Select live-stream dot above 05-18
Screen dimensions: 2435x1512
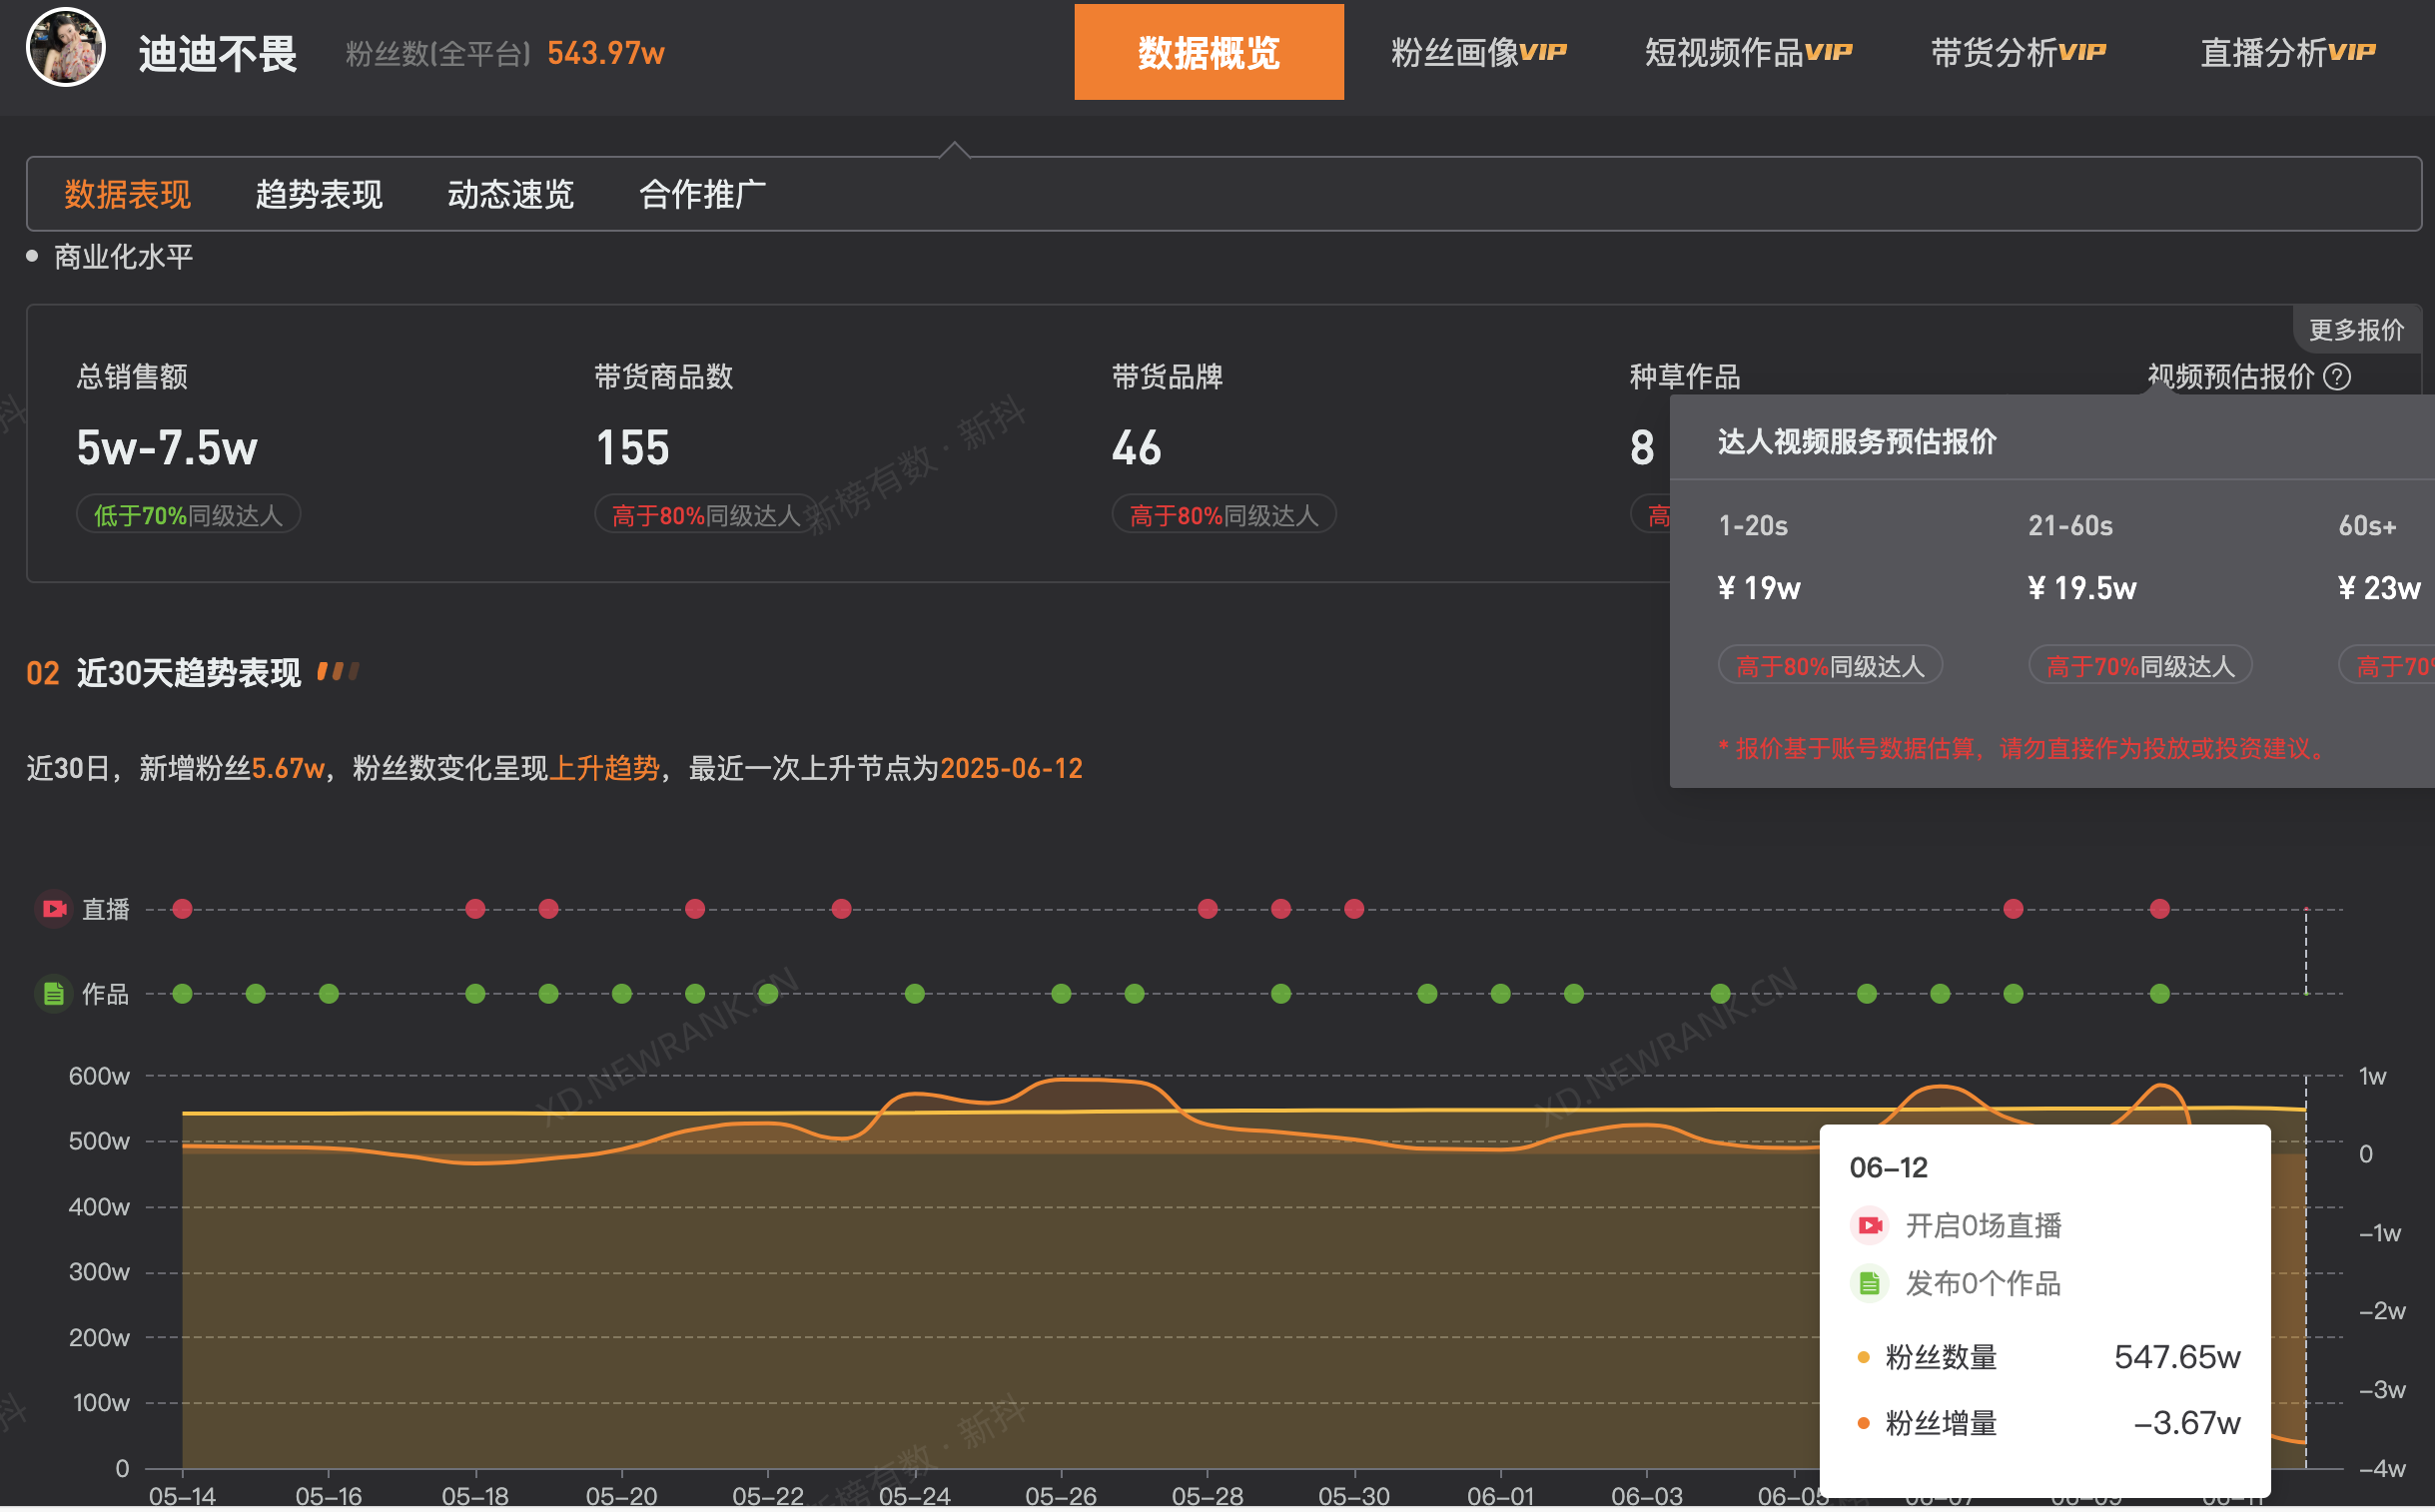(x=476, y=909)
